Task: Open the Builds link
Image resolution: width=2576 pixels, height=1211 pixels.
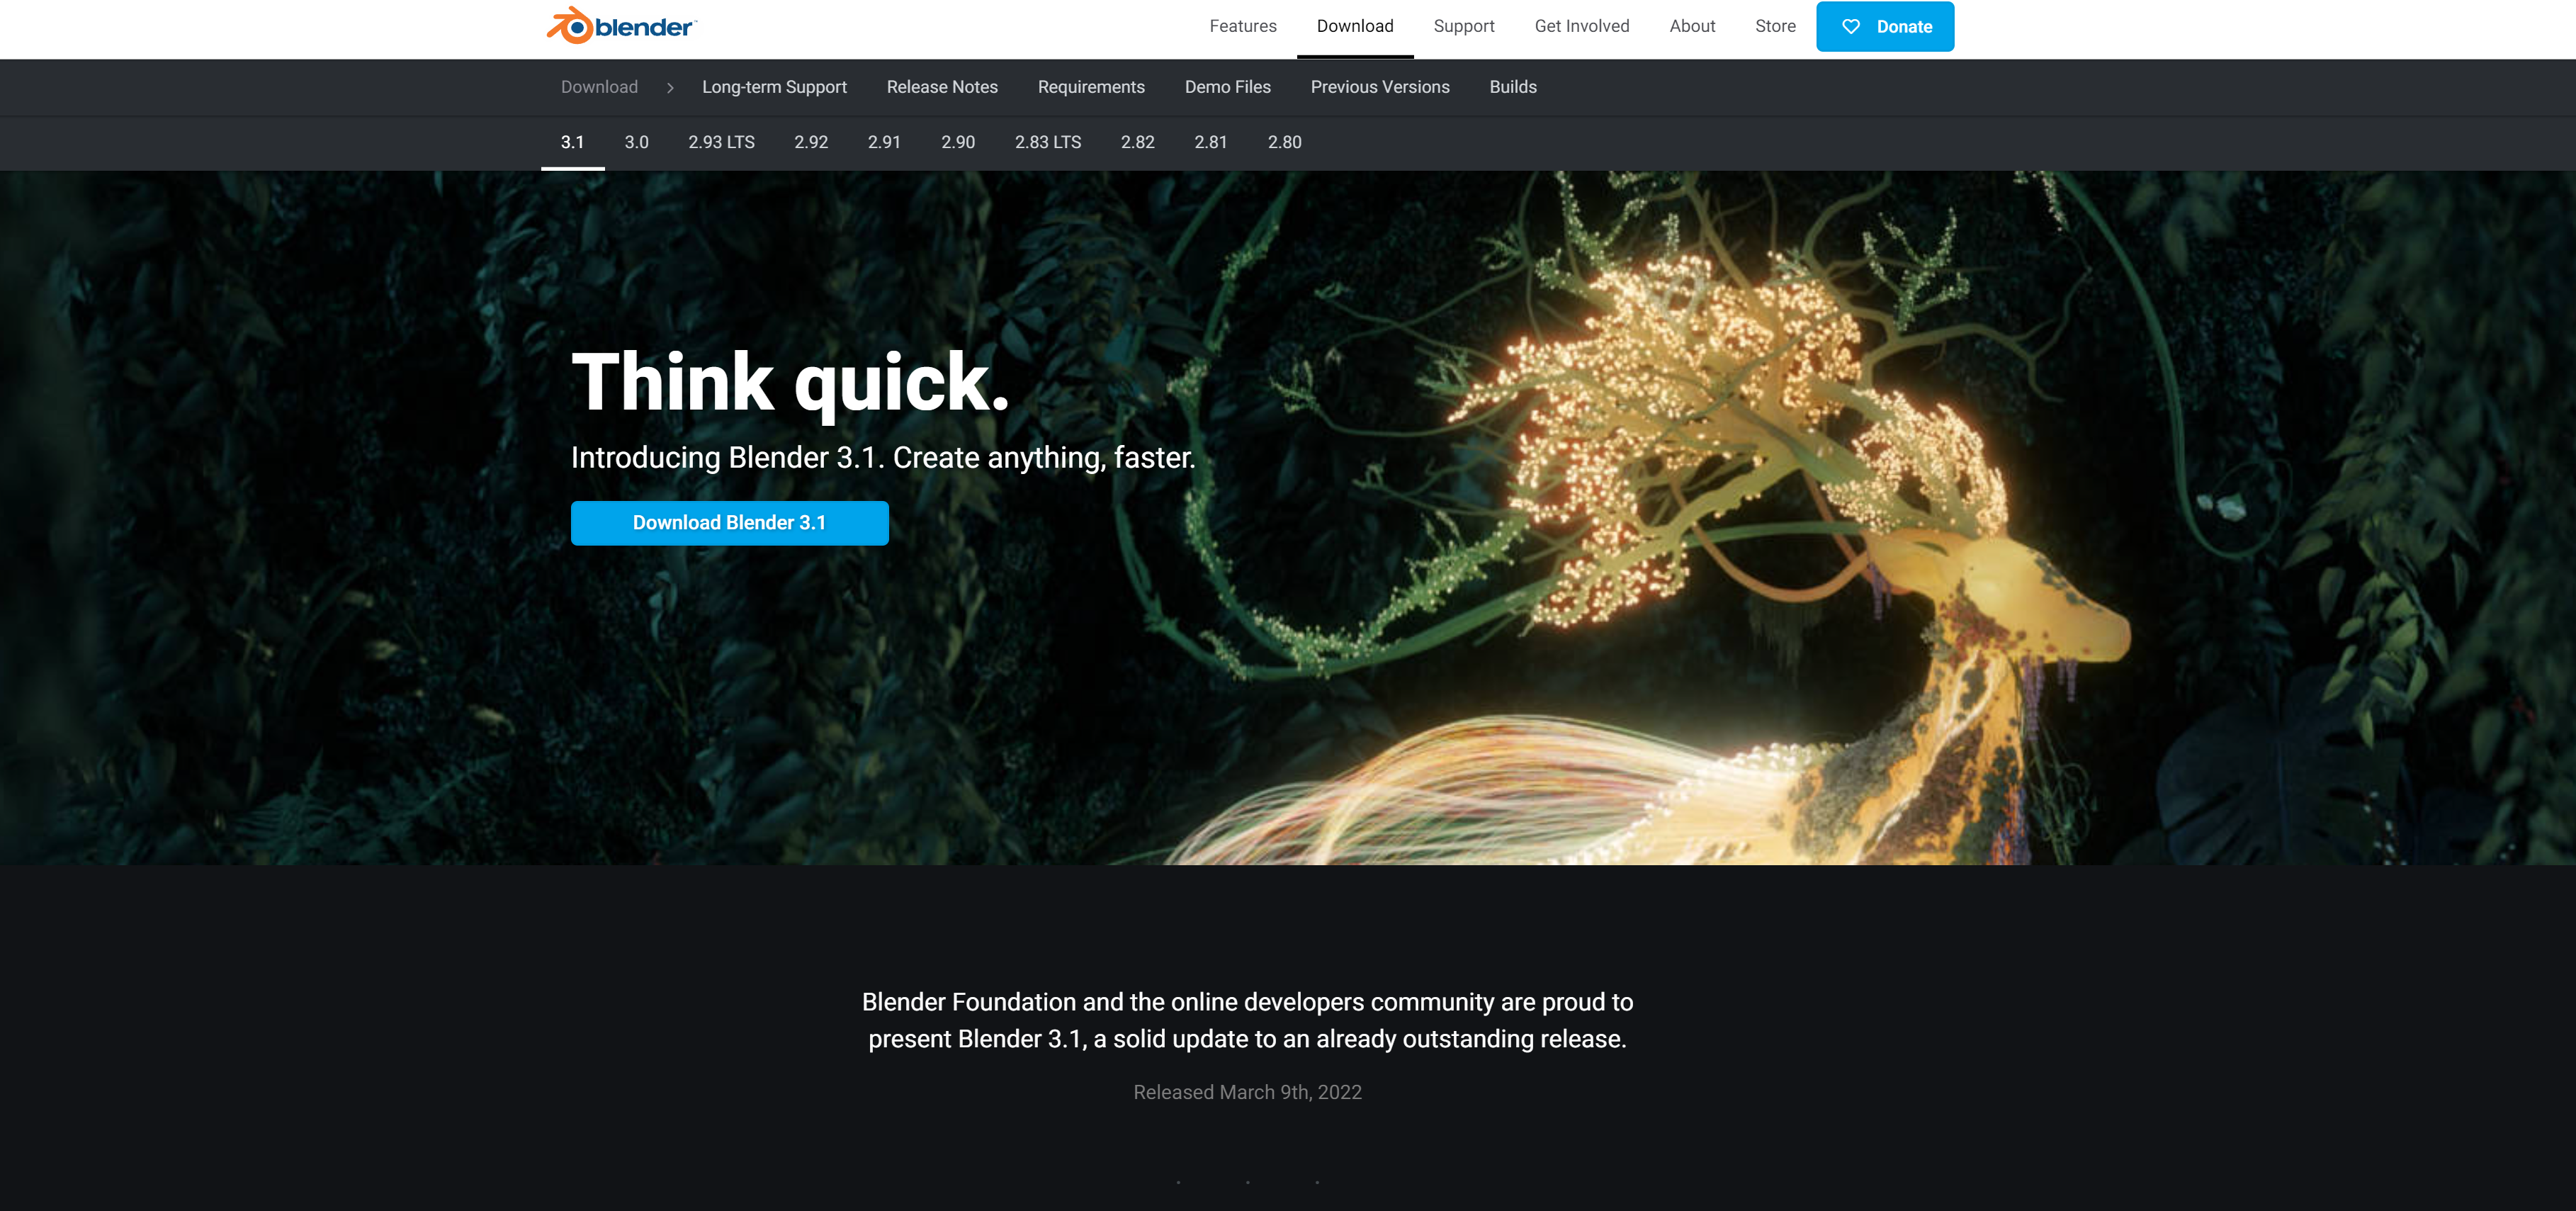Action: click(x=1512, y=87)
